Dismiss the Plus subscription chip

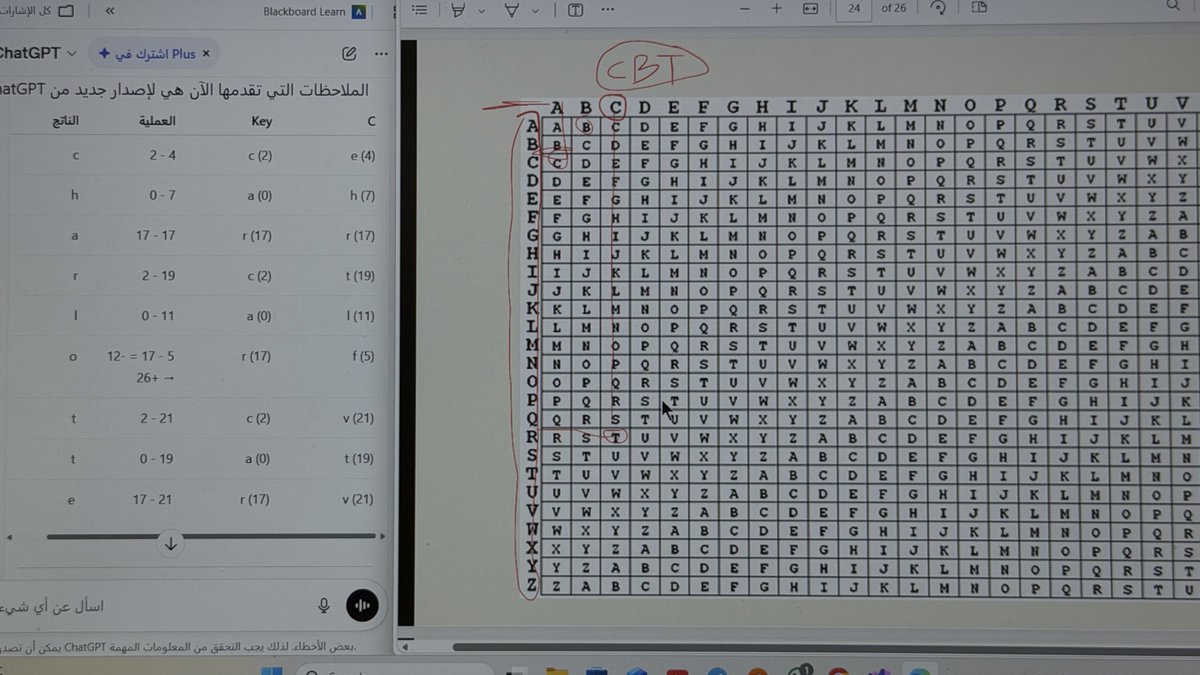(206, 53)
